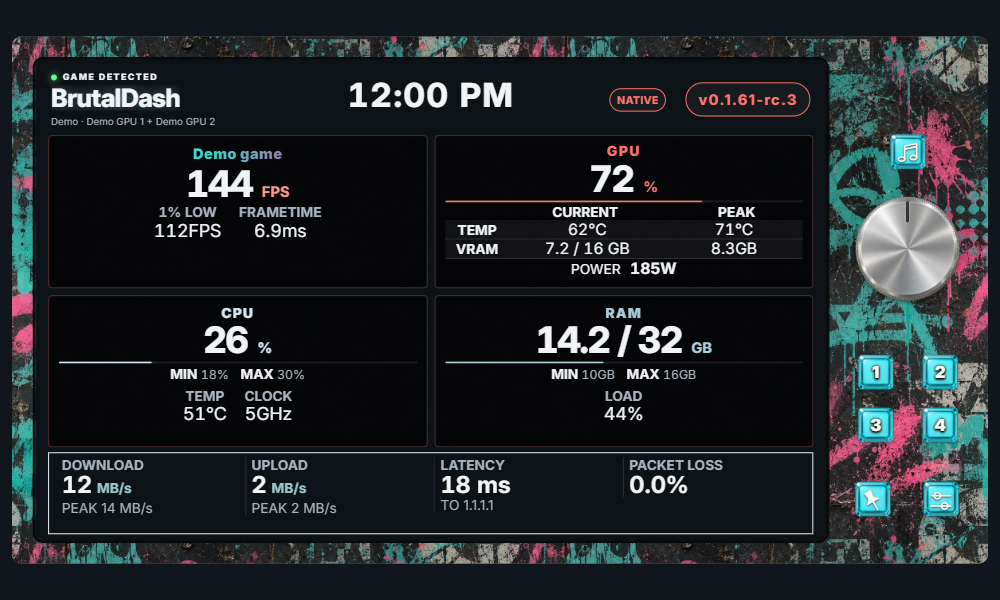Image resolution: width=1000 pixels, height=600 pixels.
Task: Click the GAME DETECTED status indicator
Action: [104, 77]
